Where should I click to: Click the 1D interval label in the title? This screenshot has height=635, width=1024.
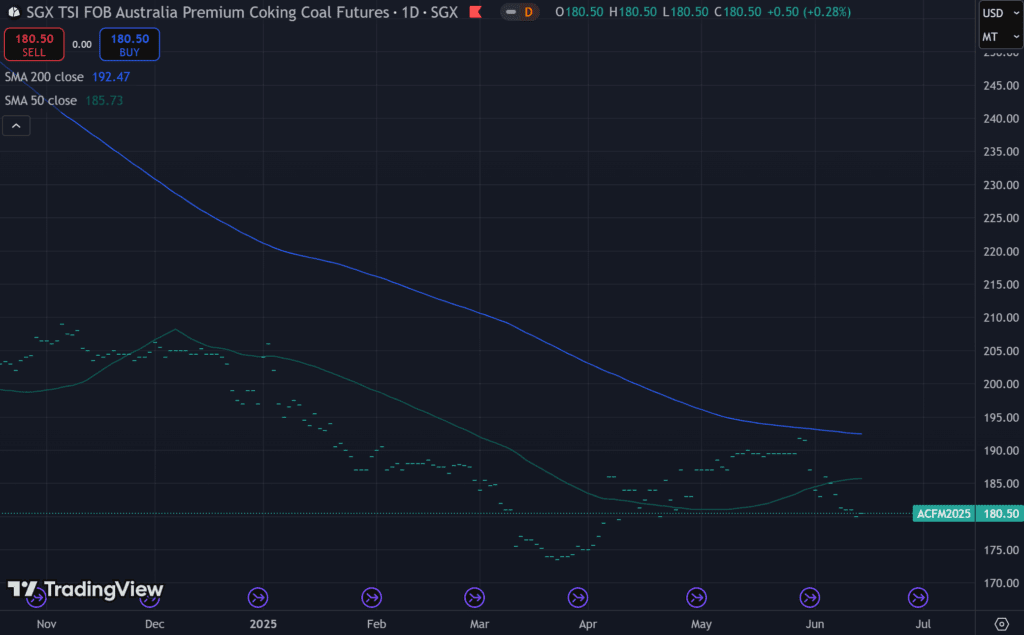pos(410,12)
